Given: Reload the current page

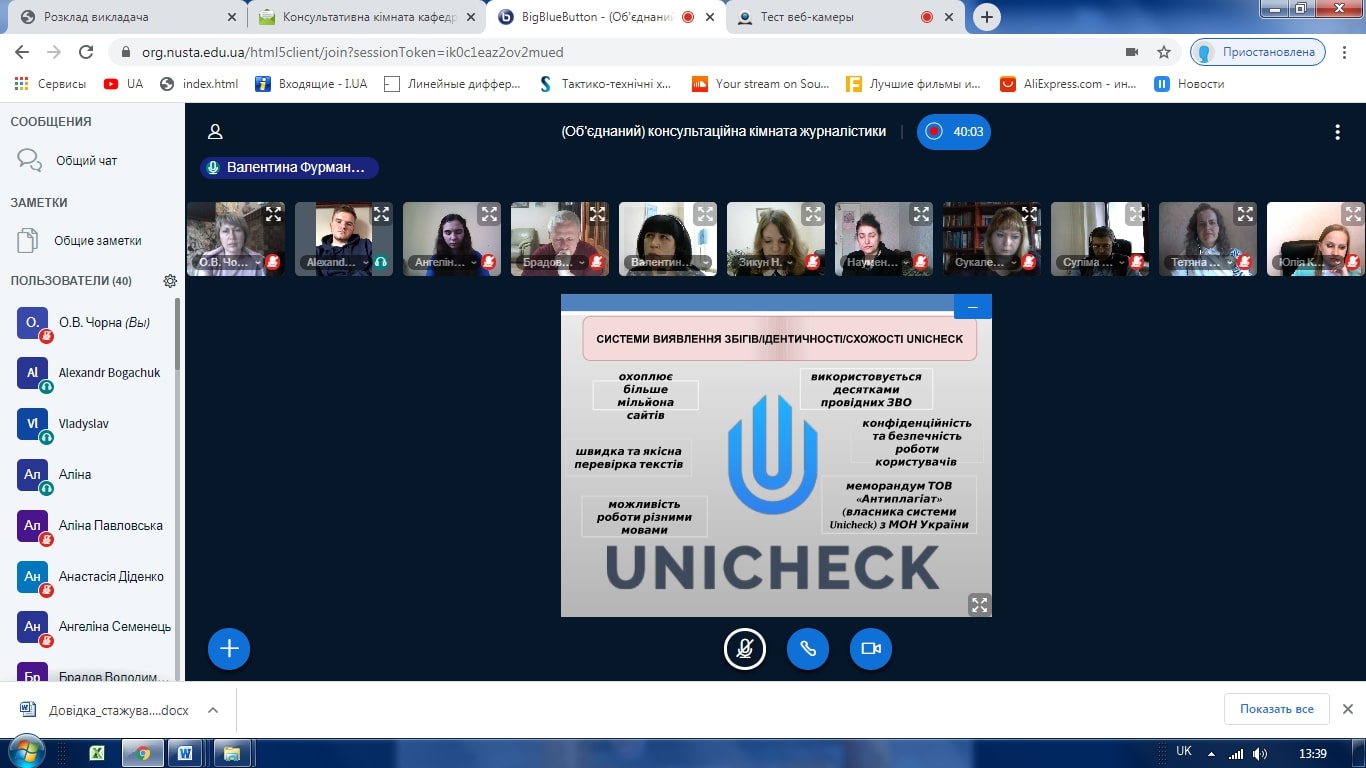Looking at the screenshot, I should [86, 52].
